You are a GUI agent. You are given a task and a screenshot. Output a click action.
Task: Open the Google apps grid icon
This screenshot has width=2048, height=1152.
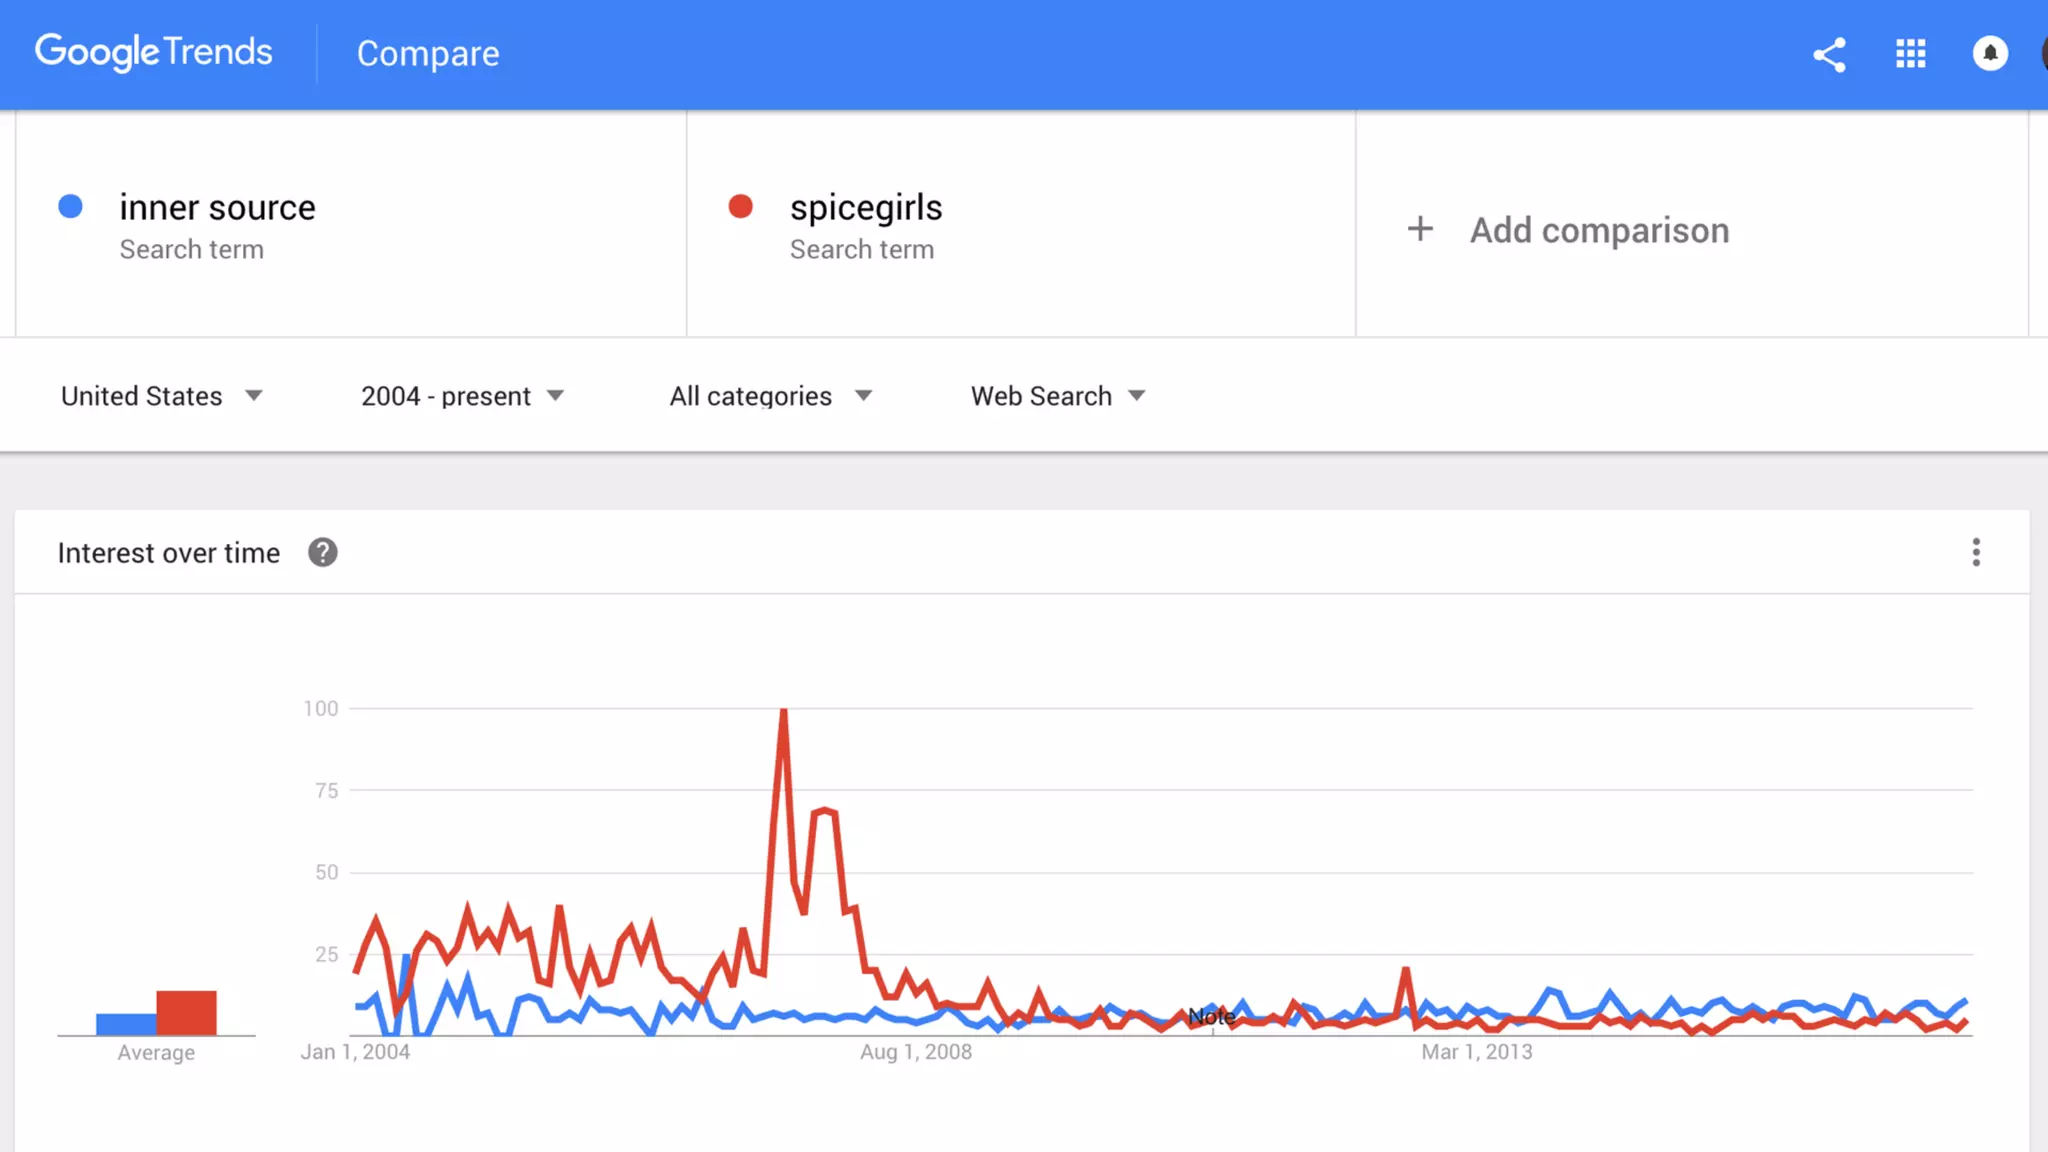point(1910,54)
